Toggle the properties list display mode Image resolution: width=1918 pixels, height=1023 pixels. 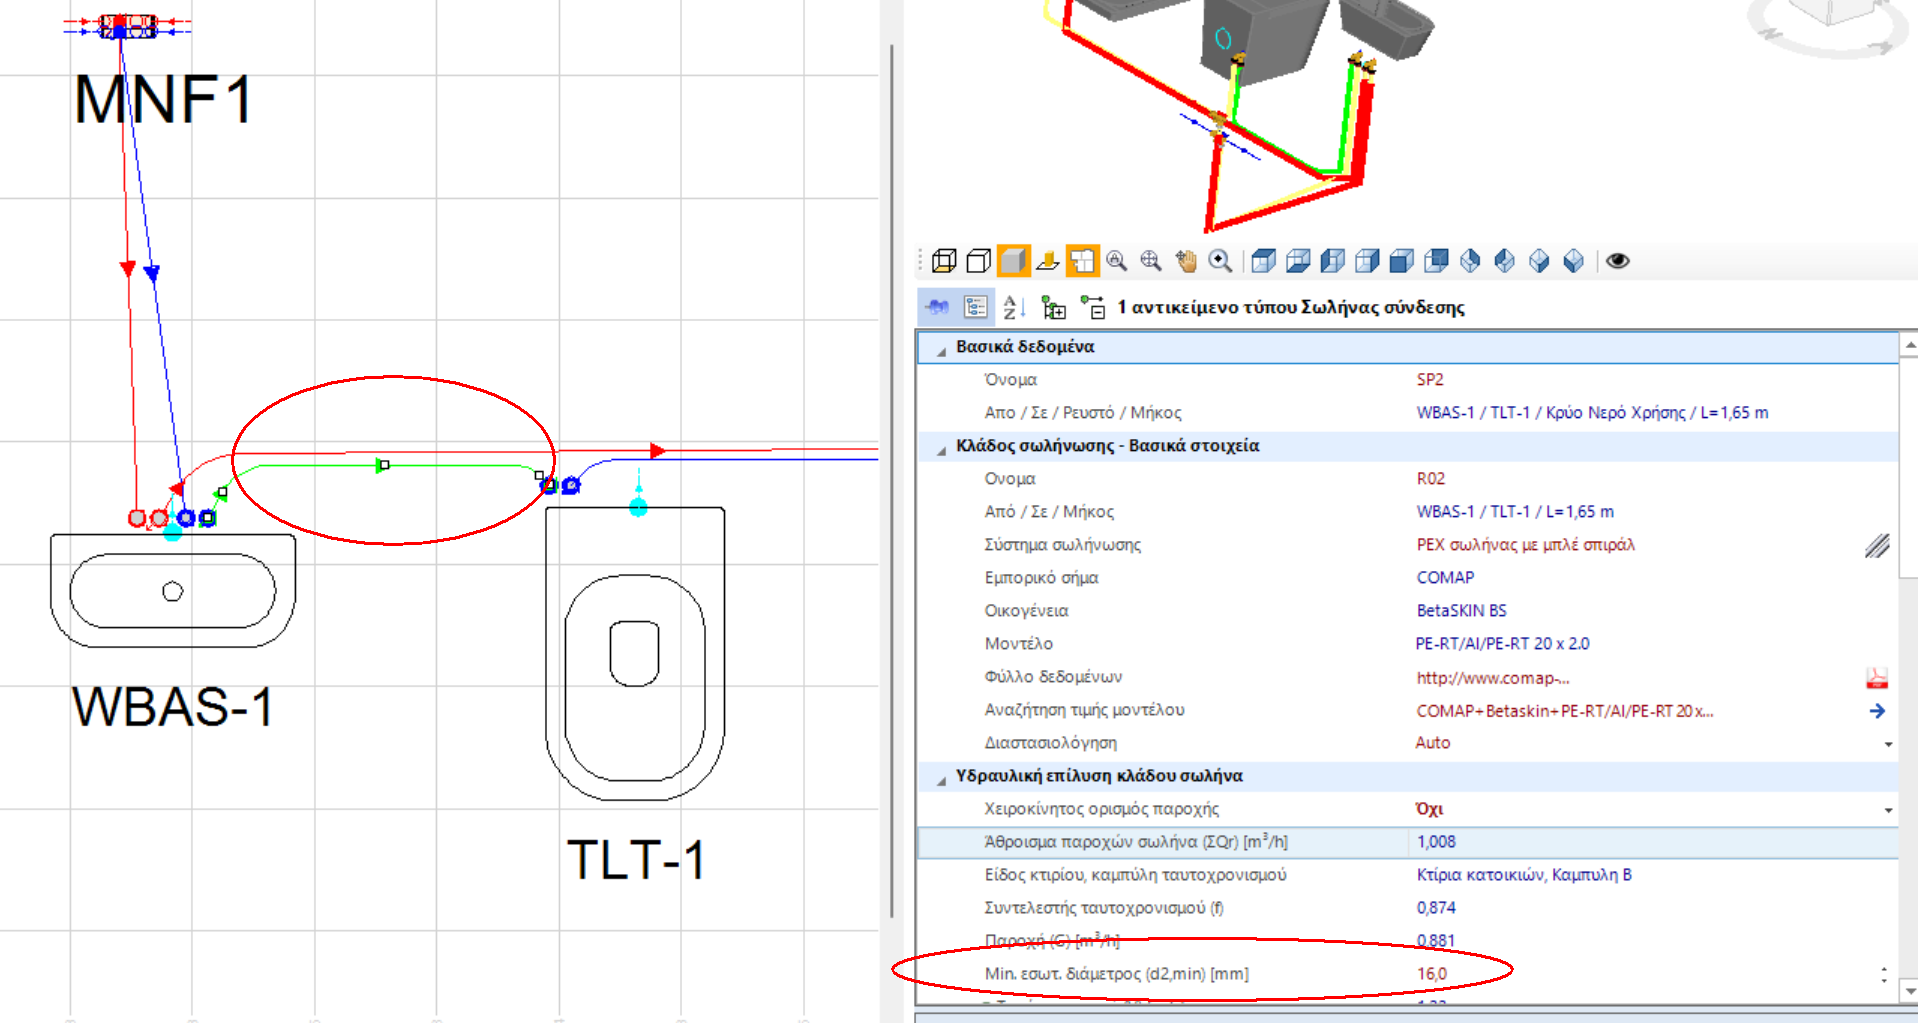[975, 308]
